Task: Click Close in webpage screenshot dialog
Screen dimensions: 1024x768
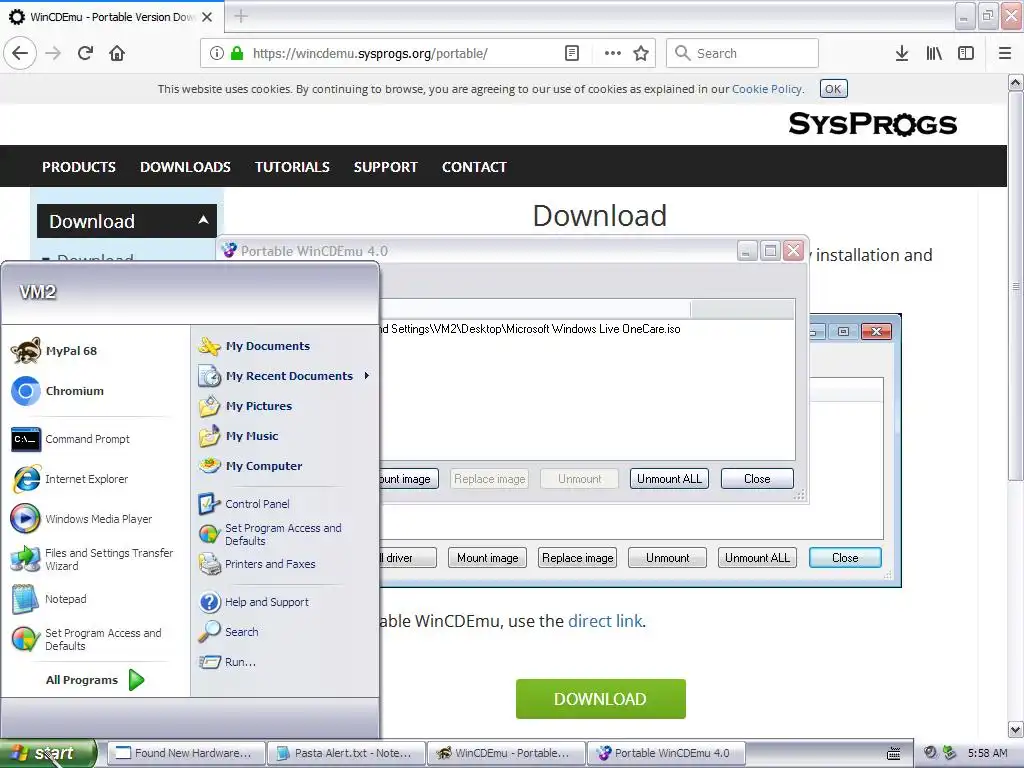Action: pos(845,558)
